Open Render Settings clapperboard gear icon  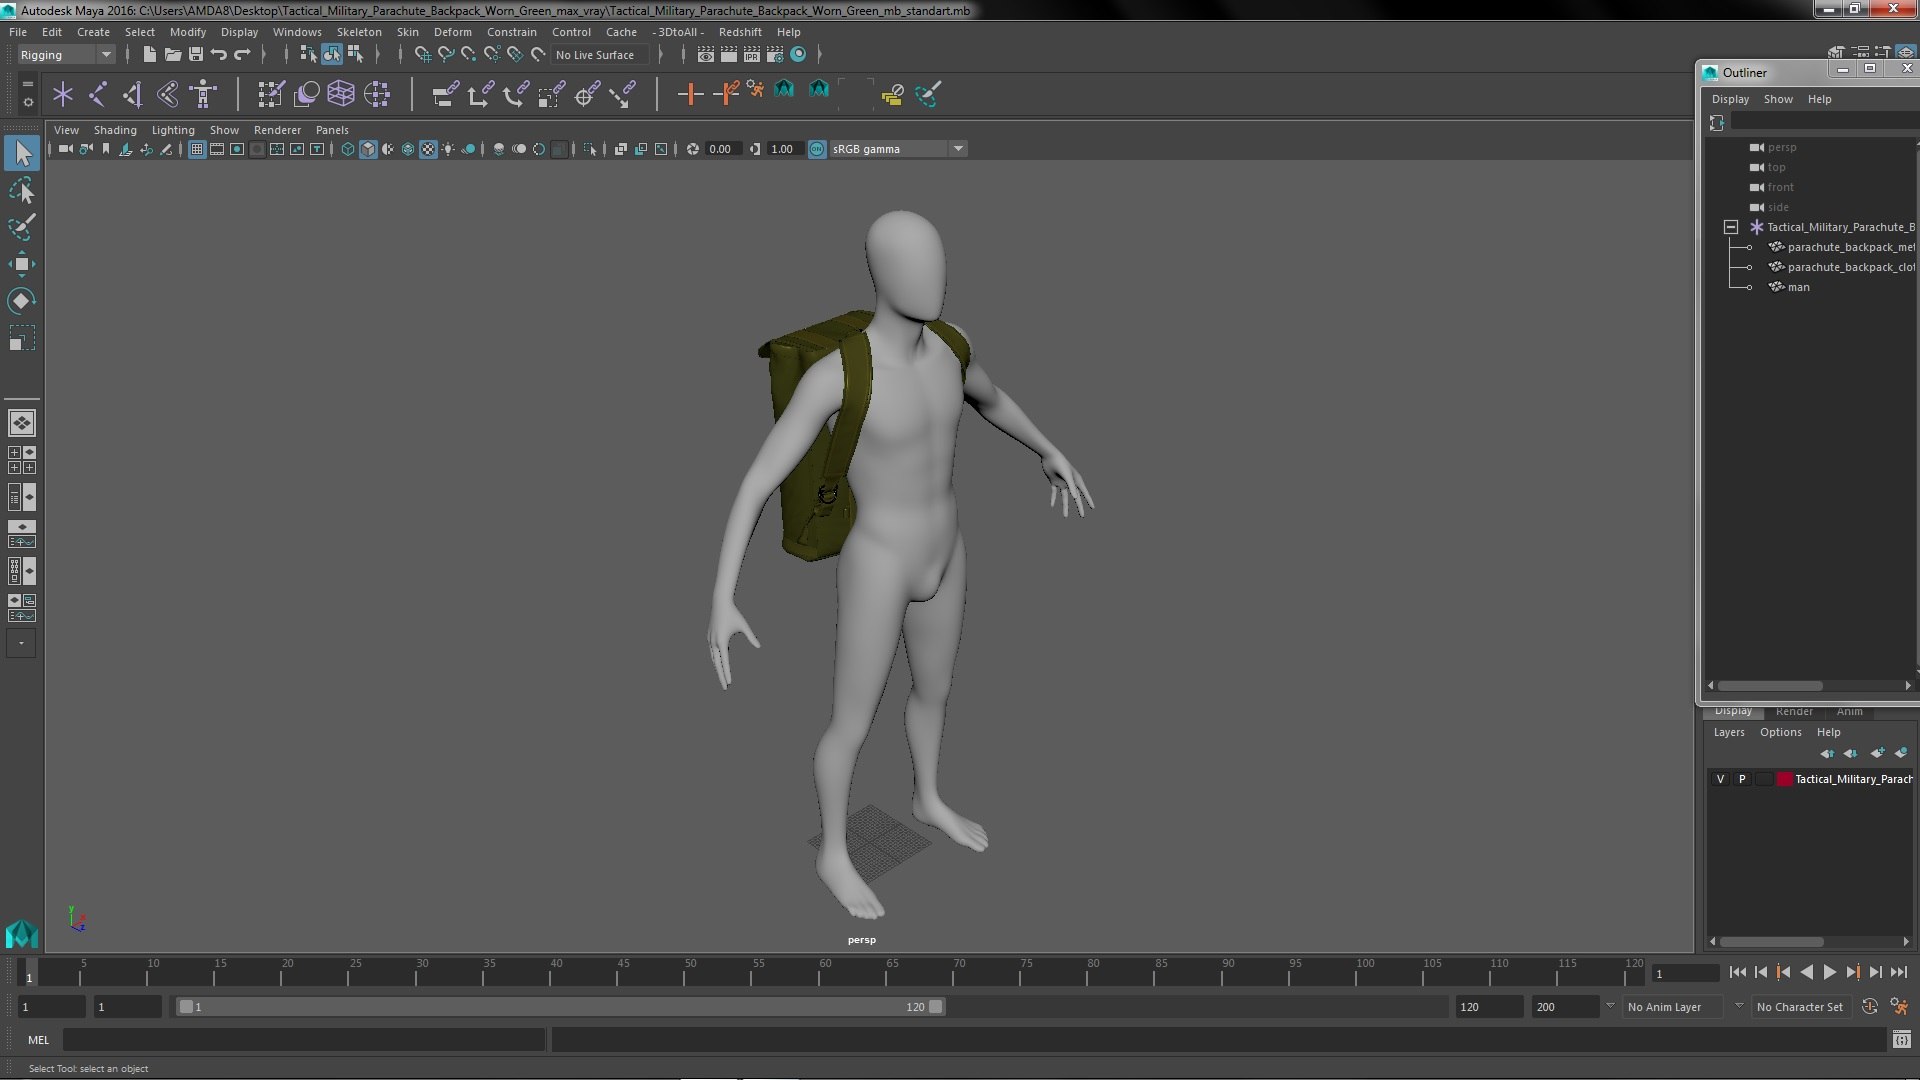(x=775, y=54)
